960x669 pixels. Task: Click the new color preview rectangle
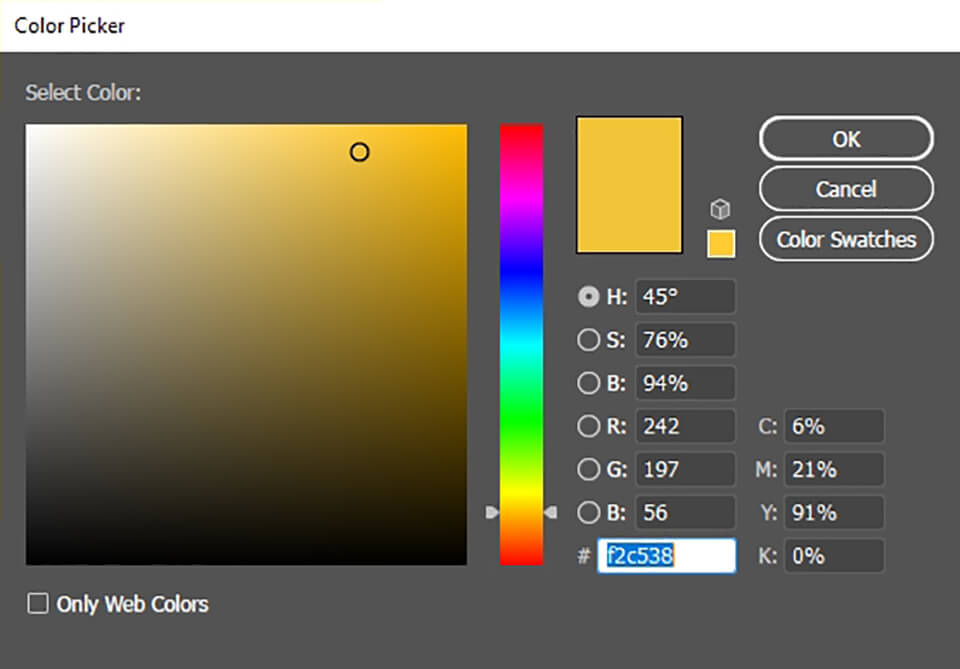tap(629, 183)
